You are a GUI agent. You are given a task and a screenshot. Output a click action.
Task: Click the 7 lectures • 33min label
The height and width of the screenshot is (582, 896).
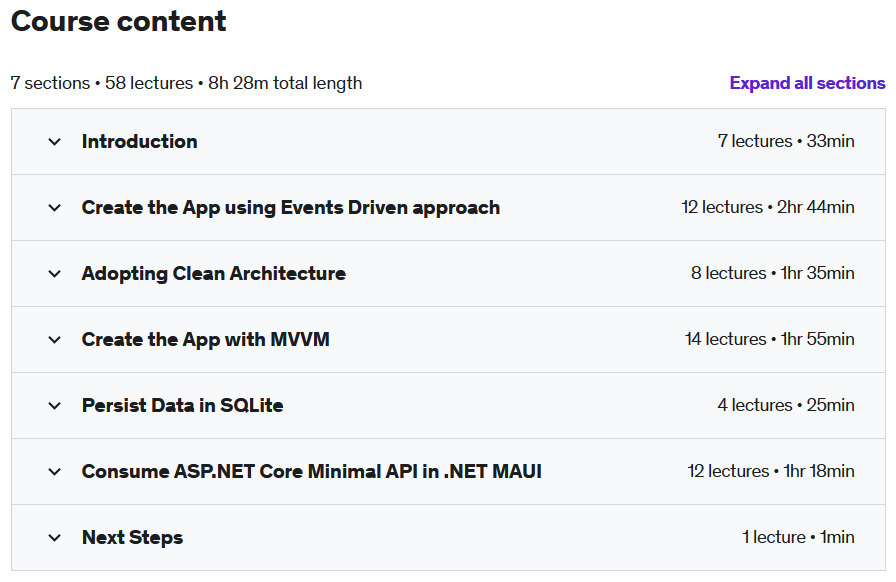coord(786,141)
